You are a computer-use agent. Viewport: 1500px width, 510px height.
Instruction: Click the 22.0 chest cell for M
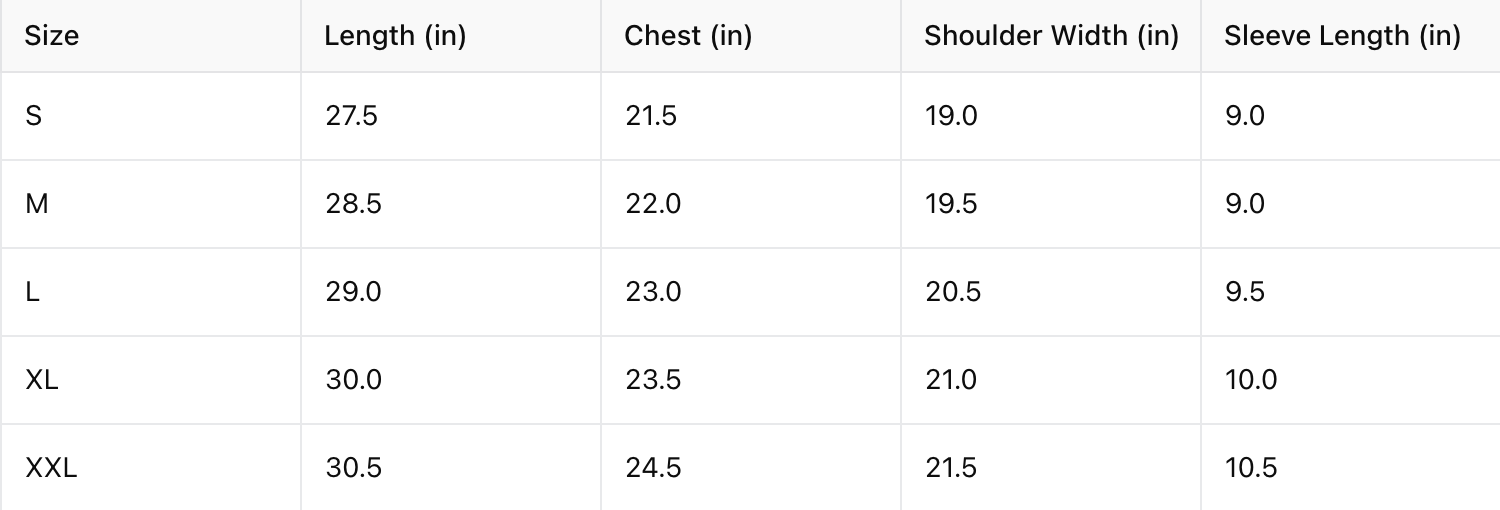pos(652,204)
